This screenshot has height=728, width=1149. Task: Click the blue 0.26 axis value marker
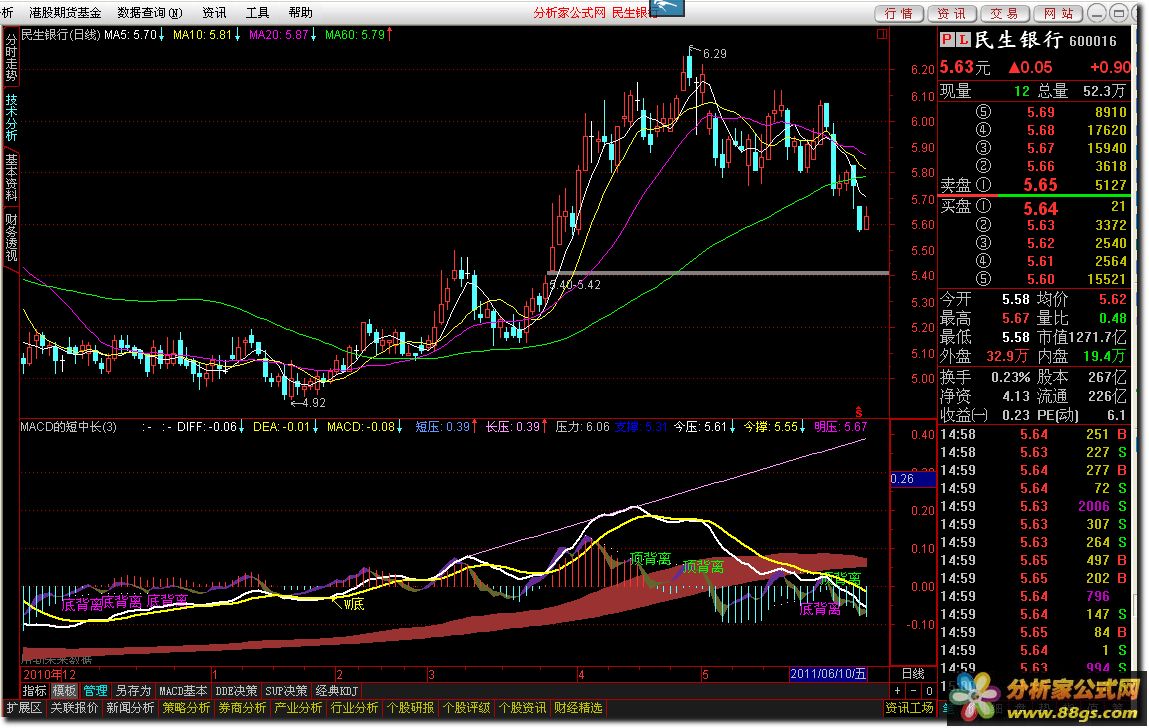tap(912, 479)
